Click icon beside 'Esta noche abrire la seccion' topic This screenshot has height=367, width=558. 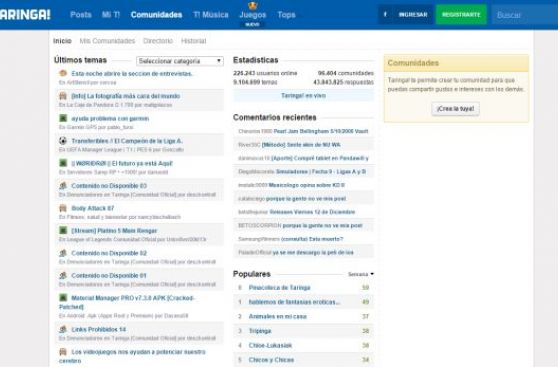[63, 73]
